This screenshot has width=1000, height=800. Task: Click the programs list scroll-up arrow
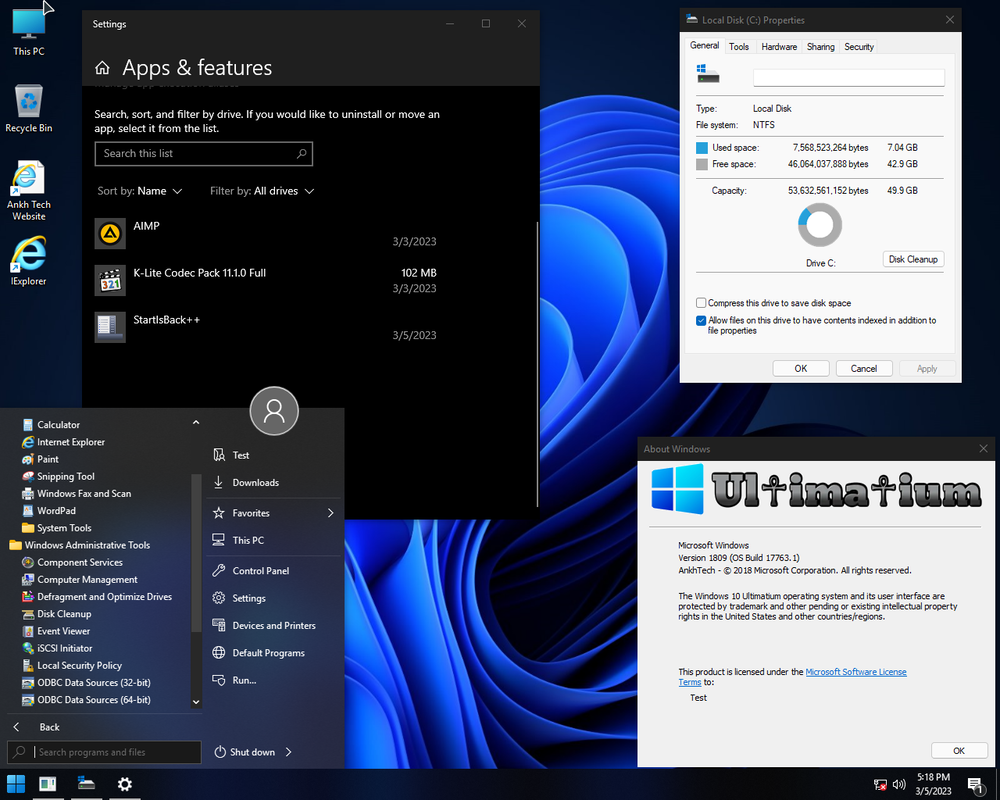pos(196,422)
